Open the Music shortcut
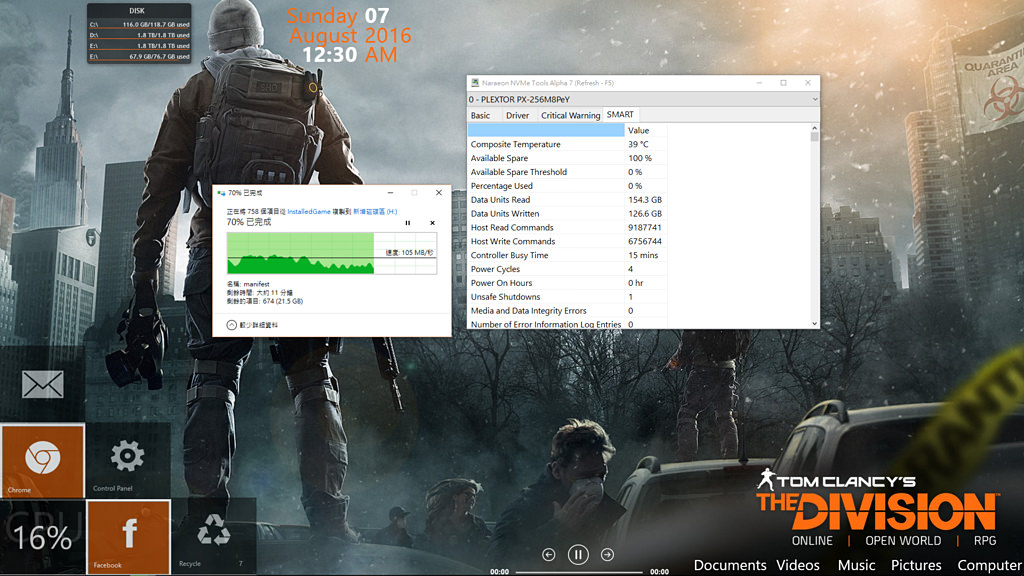1024x576 pixels. tap(856, 565)
